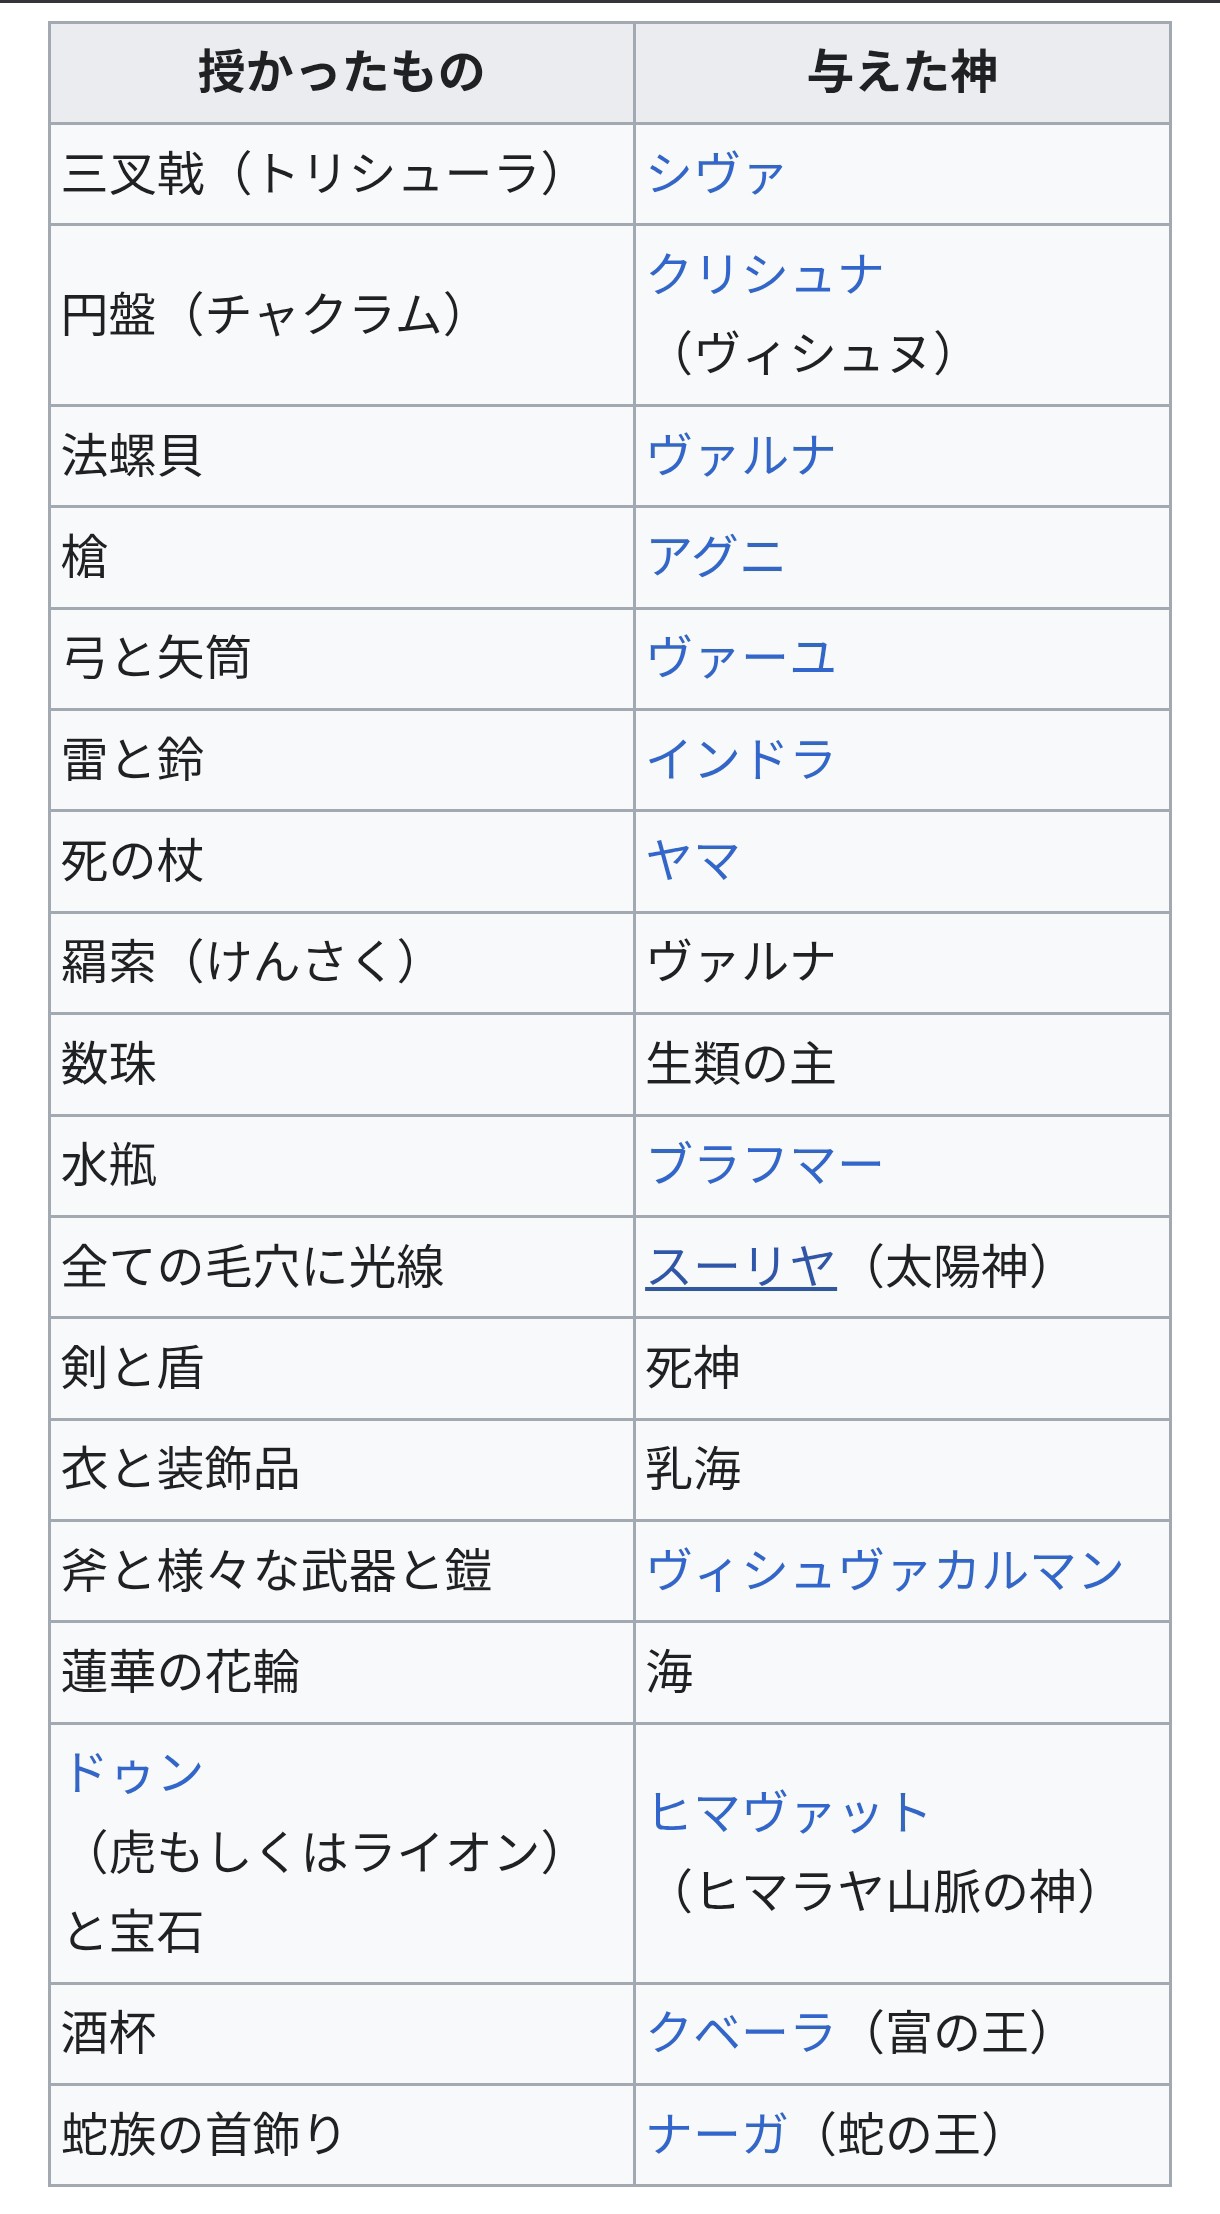The height and width of the screenshot is (2214, 1220).
Task: Open the ナーガ link
Action: tap(716, 2133)
